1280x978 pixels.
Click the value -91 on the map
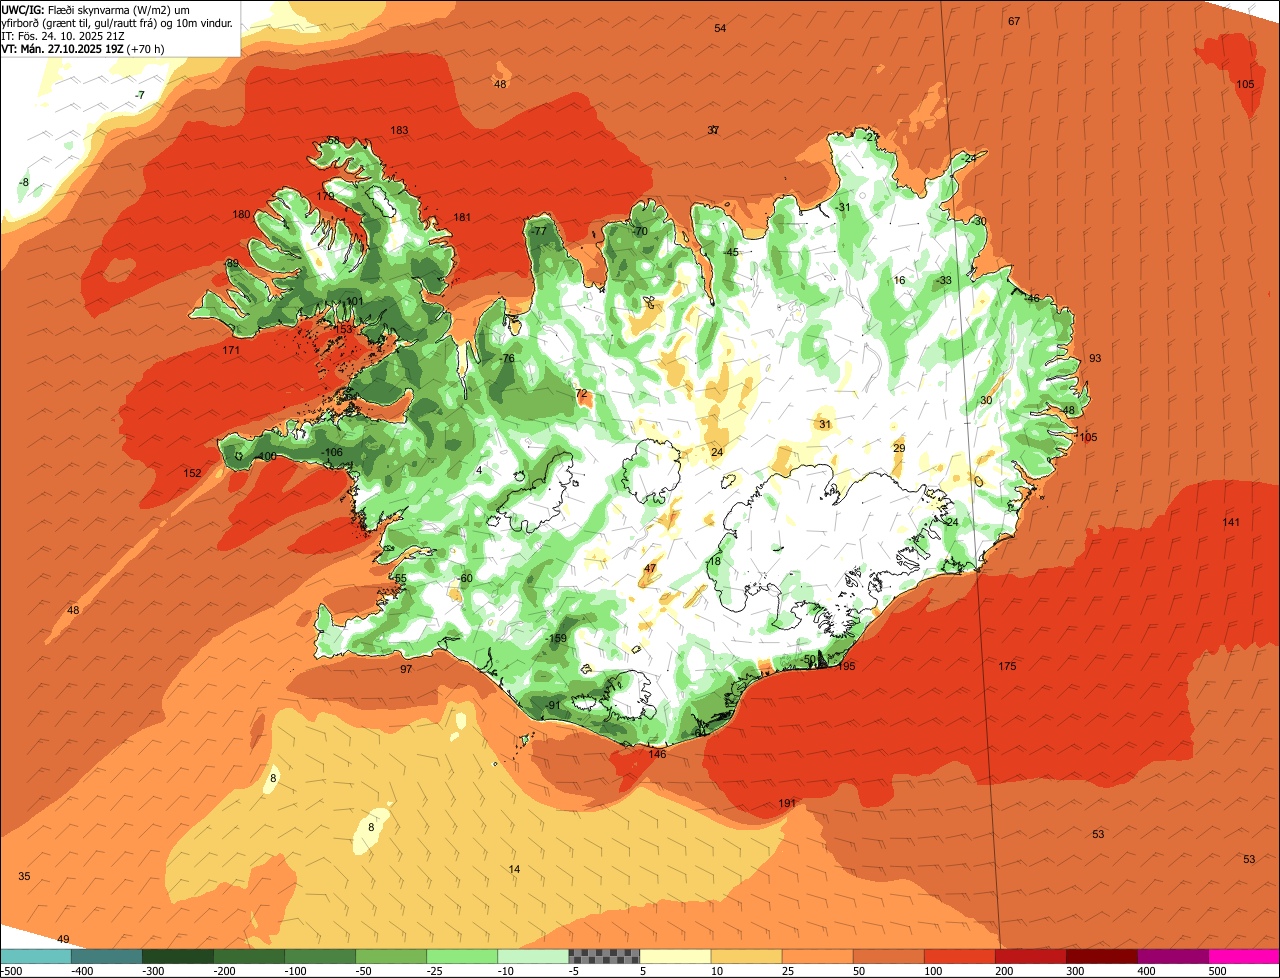click(x=553, y=706)
